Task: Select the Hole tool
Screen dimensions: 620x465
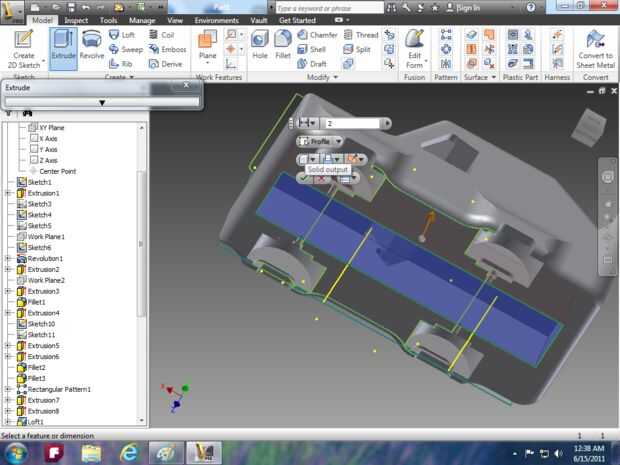Action: pyautogui.click(x=260, y=45)
